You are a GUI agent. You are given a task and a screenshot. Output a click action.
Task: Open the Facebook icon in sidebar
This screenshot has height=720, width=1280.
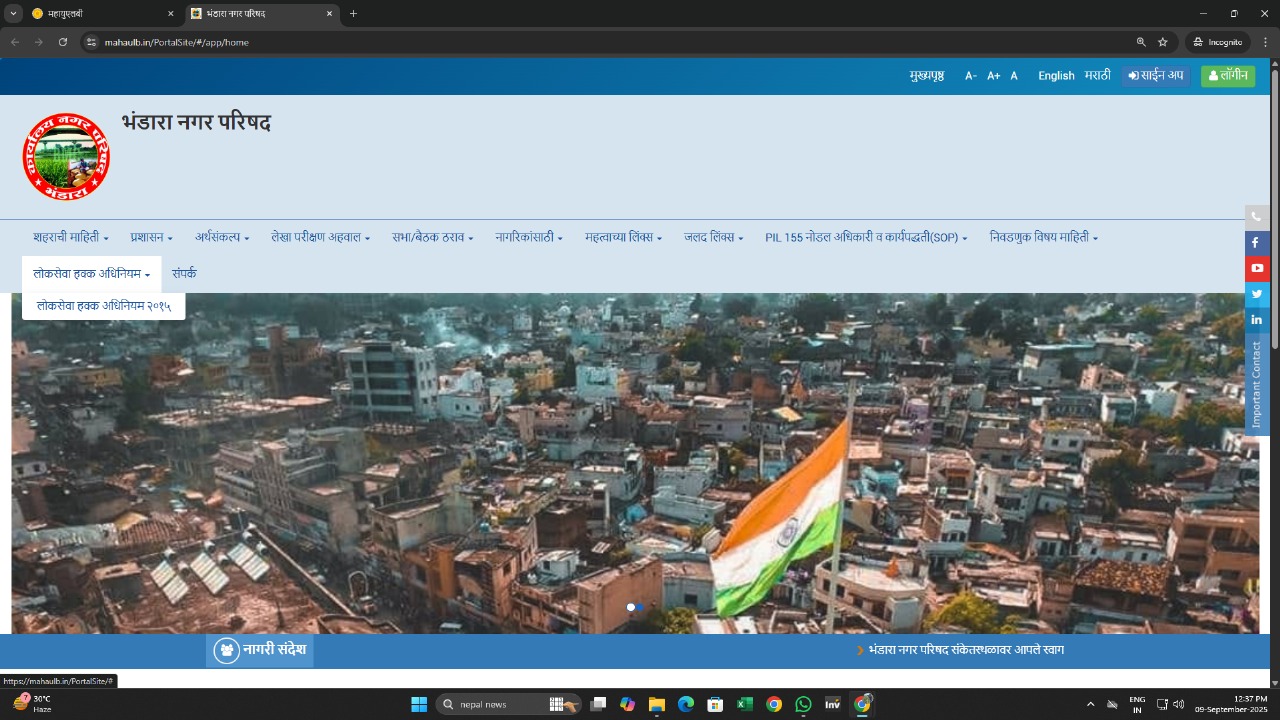pyautogui.click(x=1256, y=243)
